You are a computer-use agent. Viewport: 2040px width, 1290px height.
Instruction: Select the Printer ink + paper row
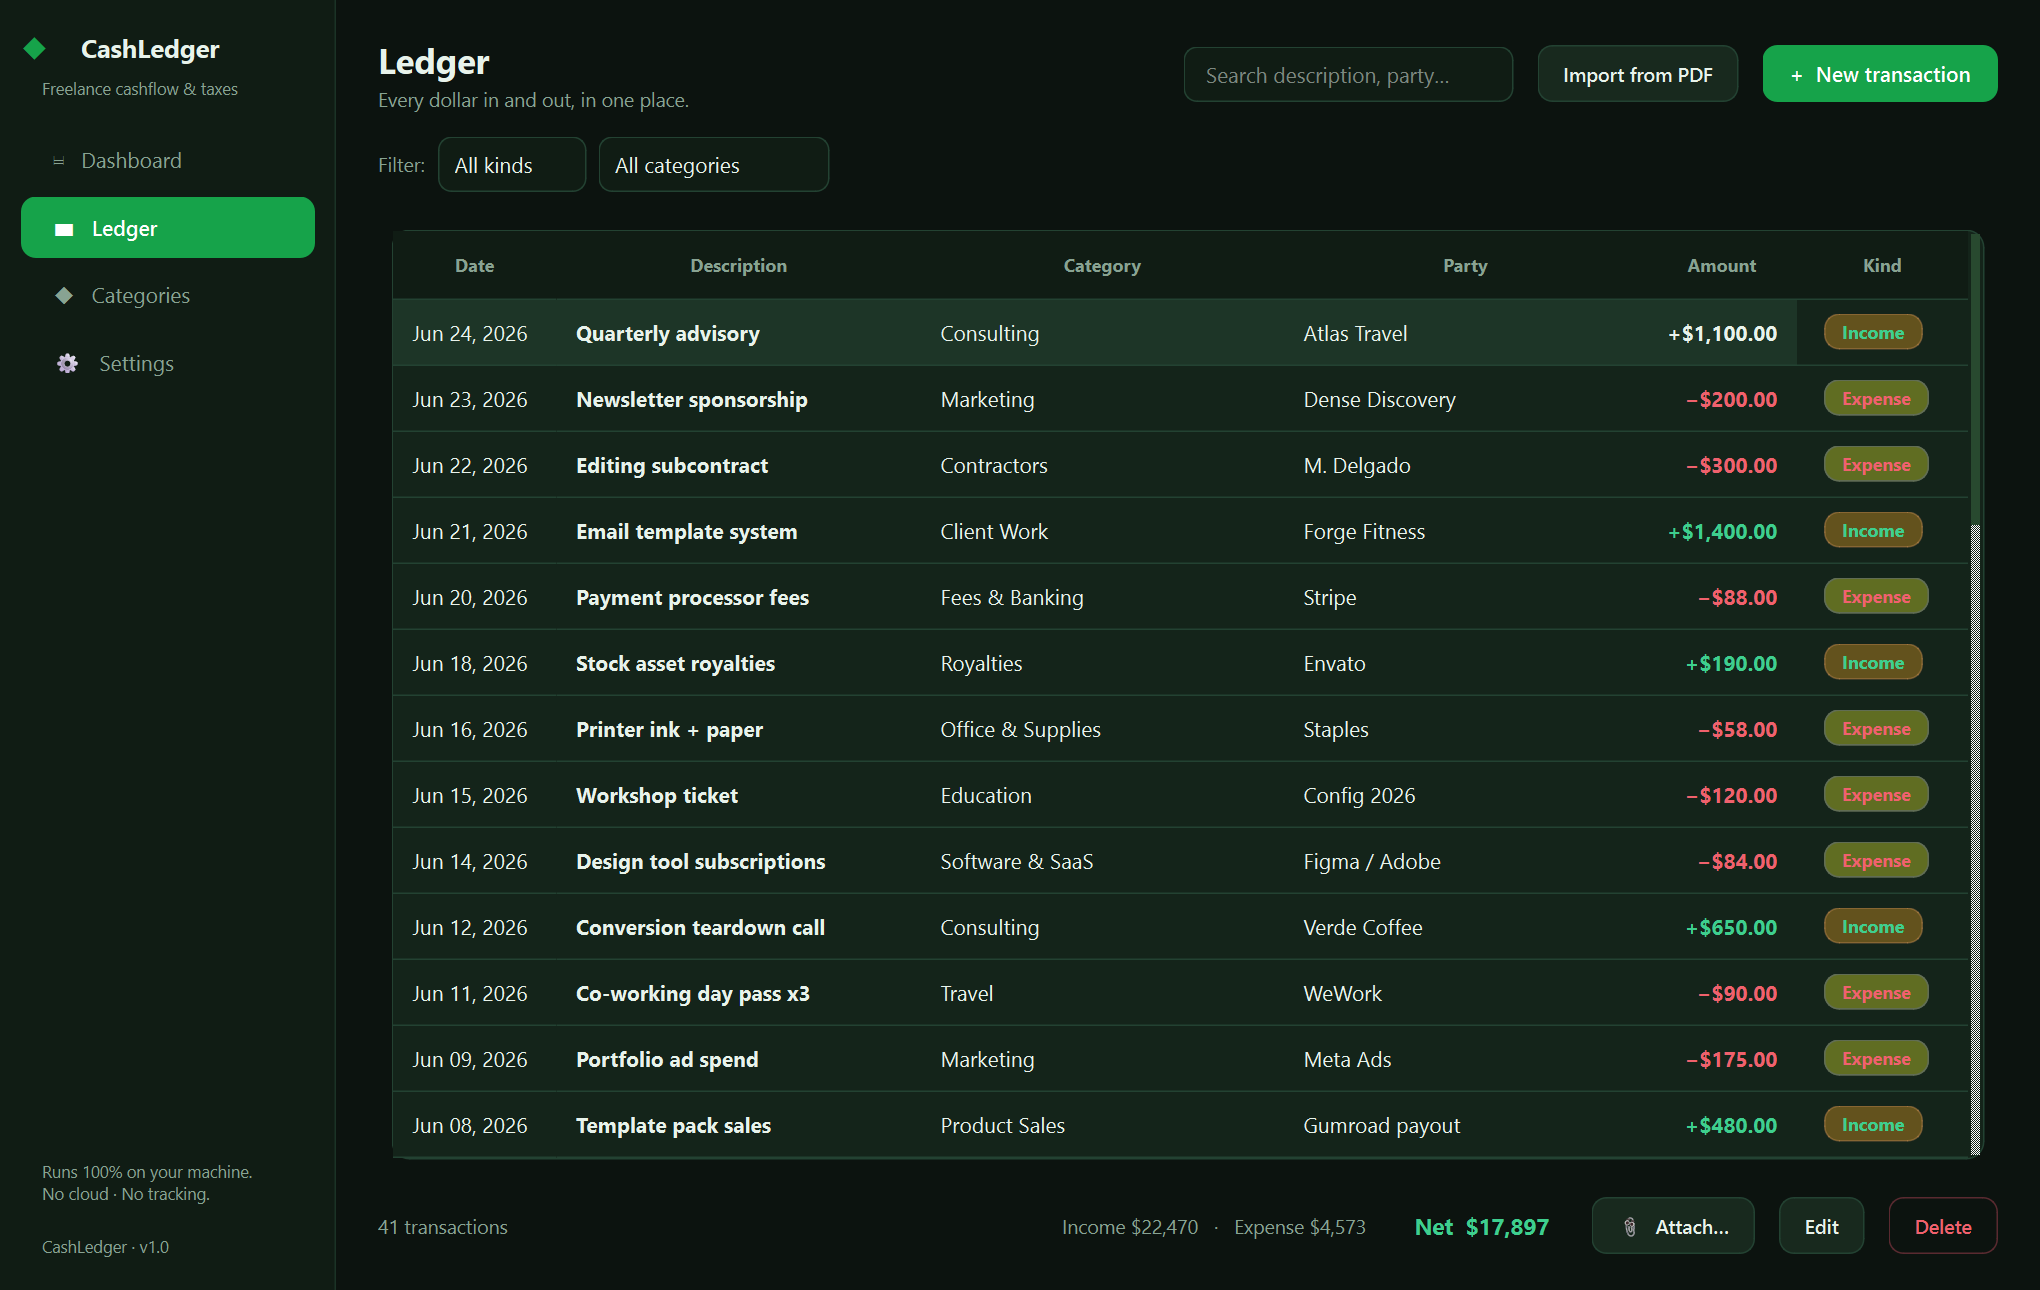(1180, 729)
